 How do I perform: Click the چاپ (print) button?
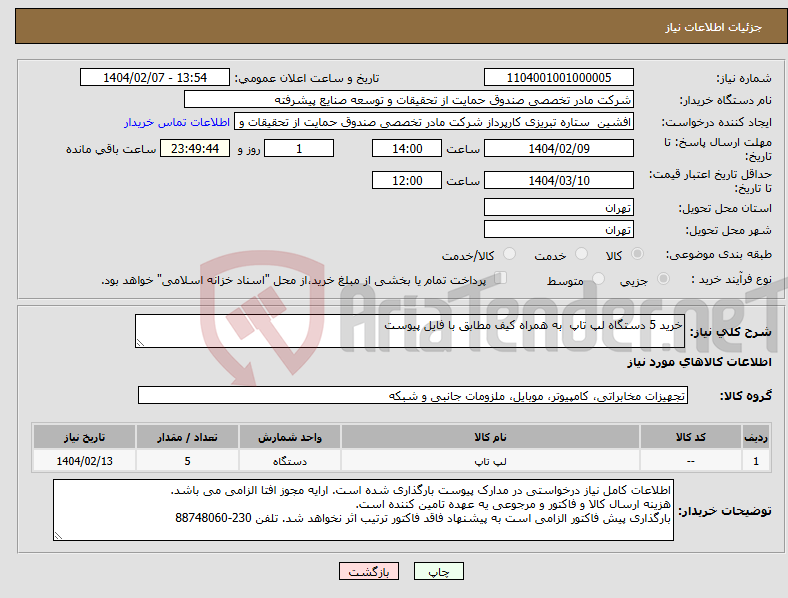(x=438, y=571)
